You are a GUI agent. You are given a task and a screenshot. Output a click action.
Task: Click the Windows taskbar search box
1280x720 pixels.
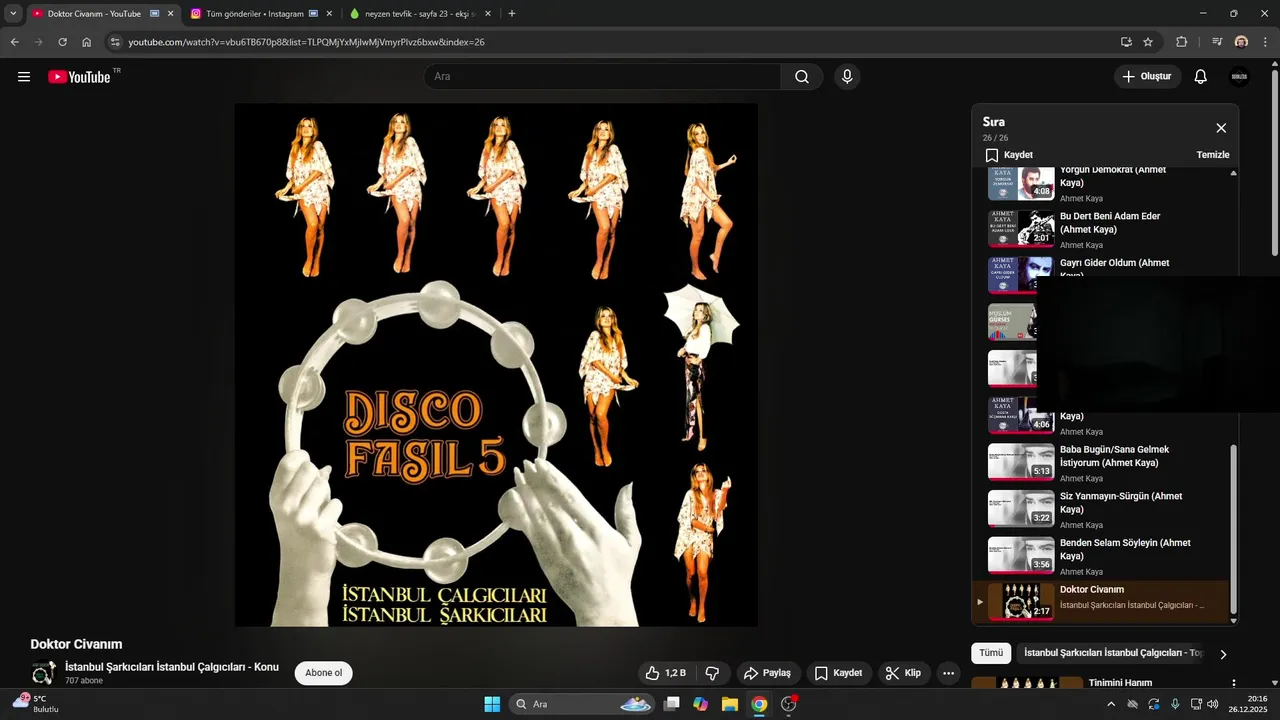point(581,704)
